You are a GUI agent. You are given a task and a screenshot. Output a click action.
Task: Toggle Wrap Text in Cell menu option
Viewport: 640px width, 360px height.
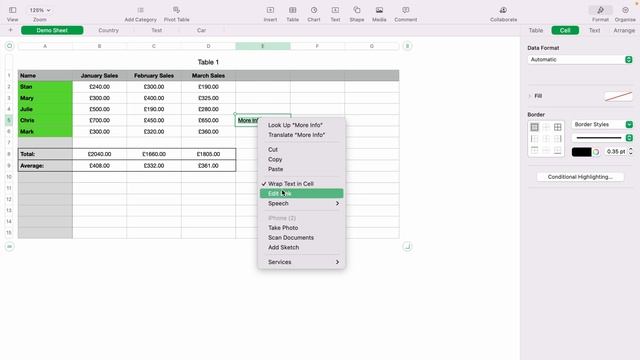pos(302,184)
